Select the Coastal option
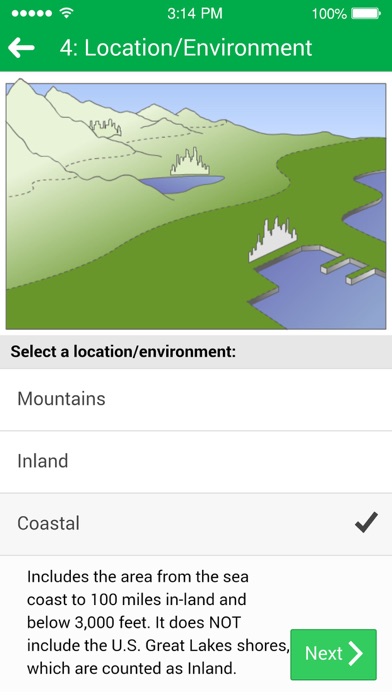The width and height of the screenshot is (392, 696). [196, 524]
